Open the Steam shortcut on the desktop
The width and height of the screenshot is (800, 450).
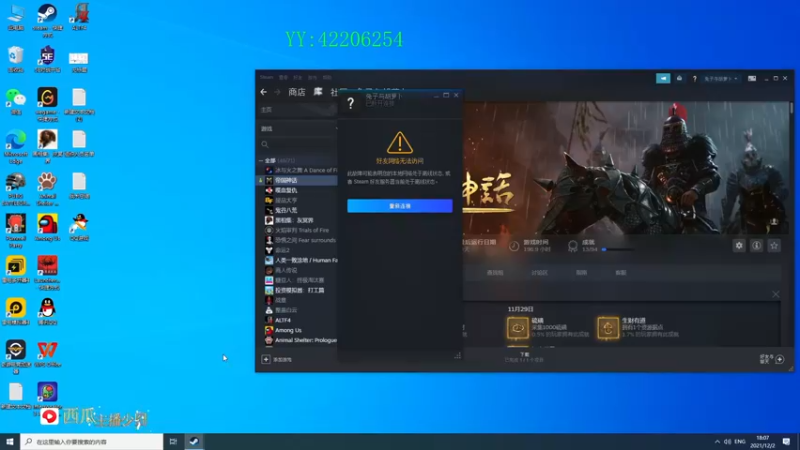tap(47, 19)
